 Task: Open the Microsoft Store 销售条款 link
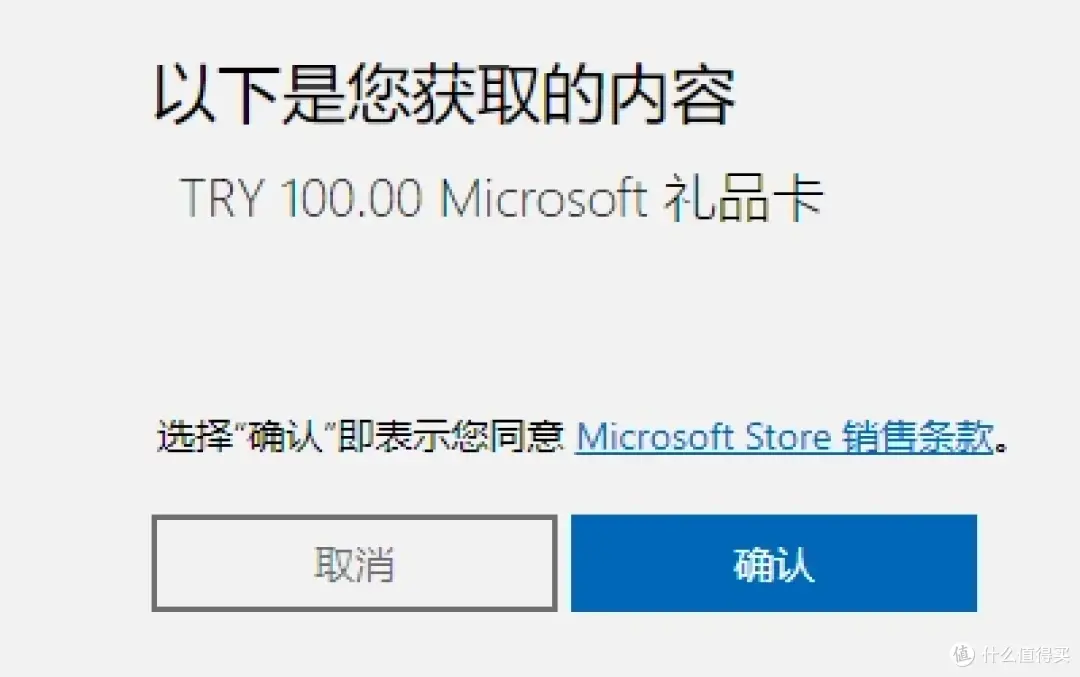(785, 437)
